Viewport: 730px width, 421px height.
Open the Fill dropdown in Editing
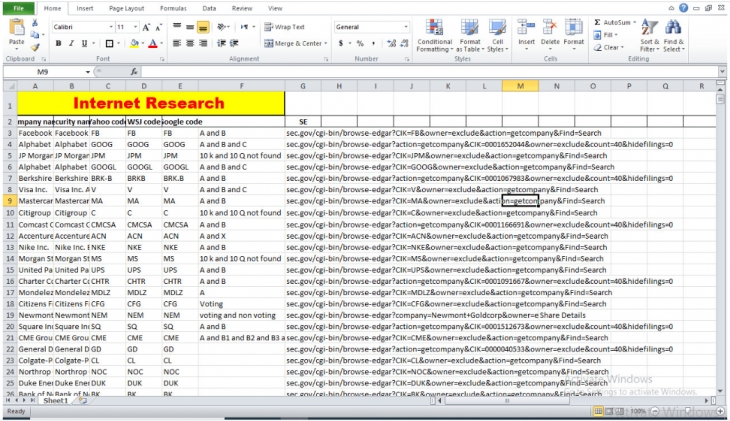click(x=605, y=35)
